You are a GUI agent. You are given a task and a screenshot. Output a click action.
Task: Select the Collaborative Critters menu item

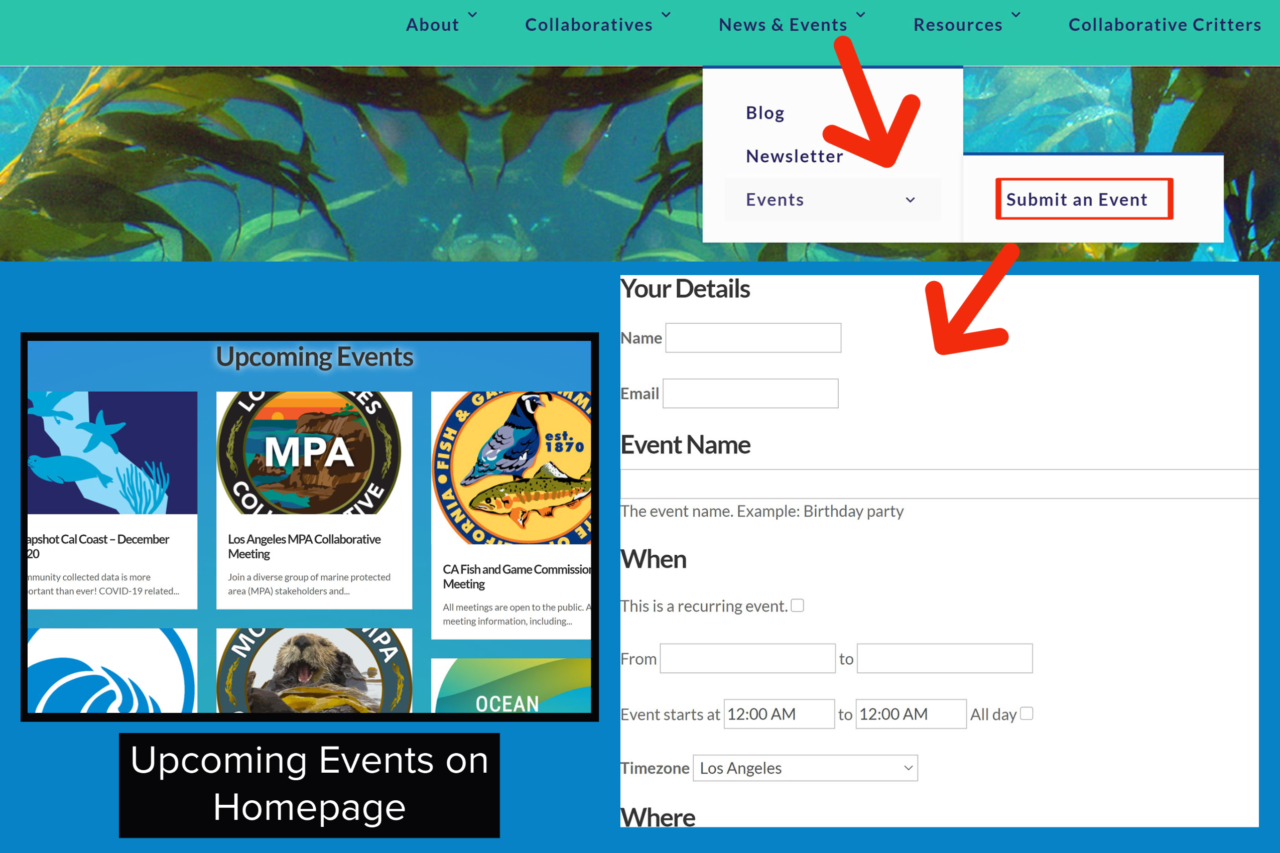(1164, 24)
